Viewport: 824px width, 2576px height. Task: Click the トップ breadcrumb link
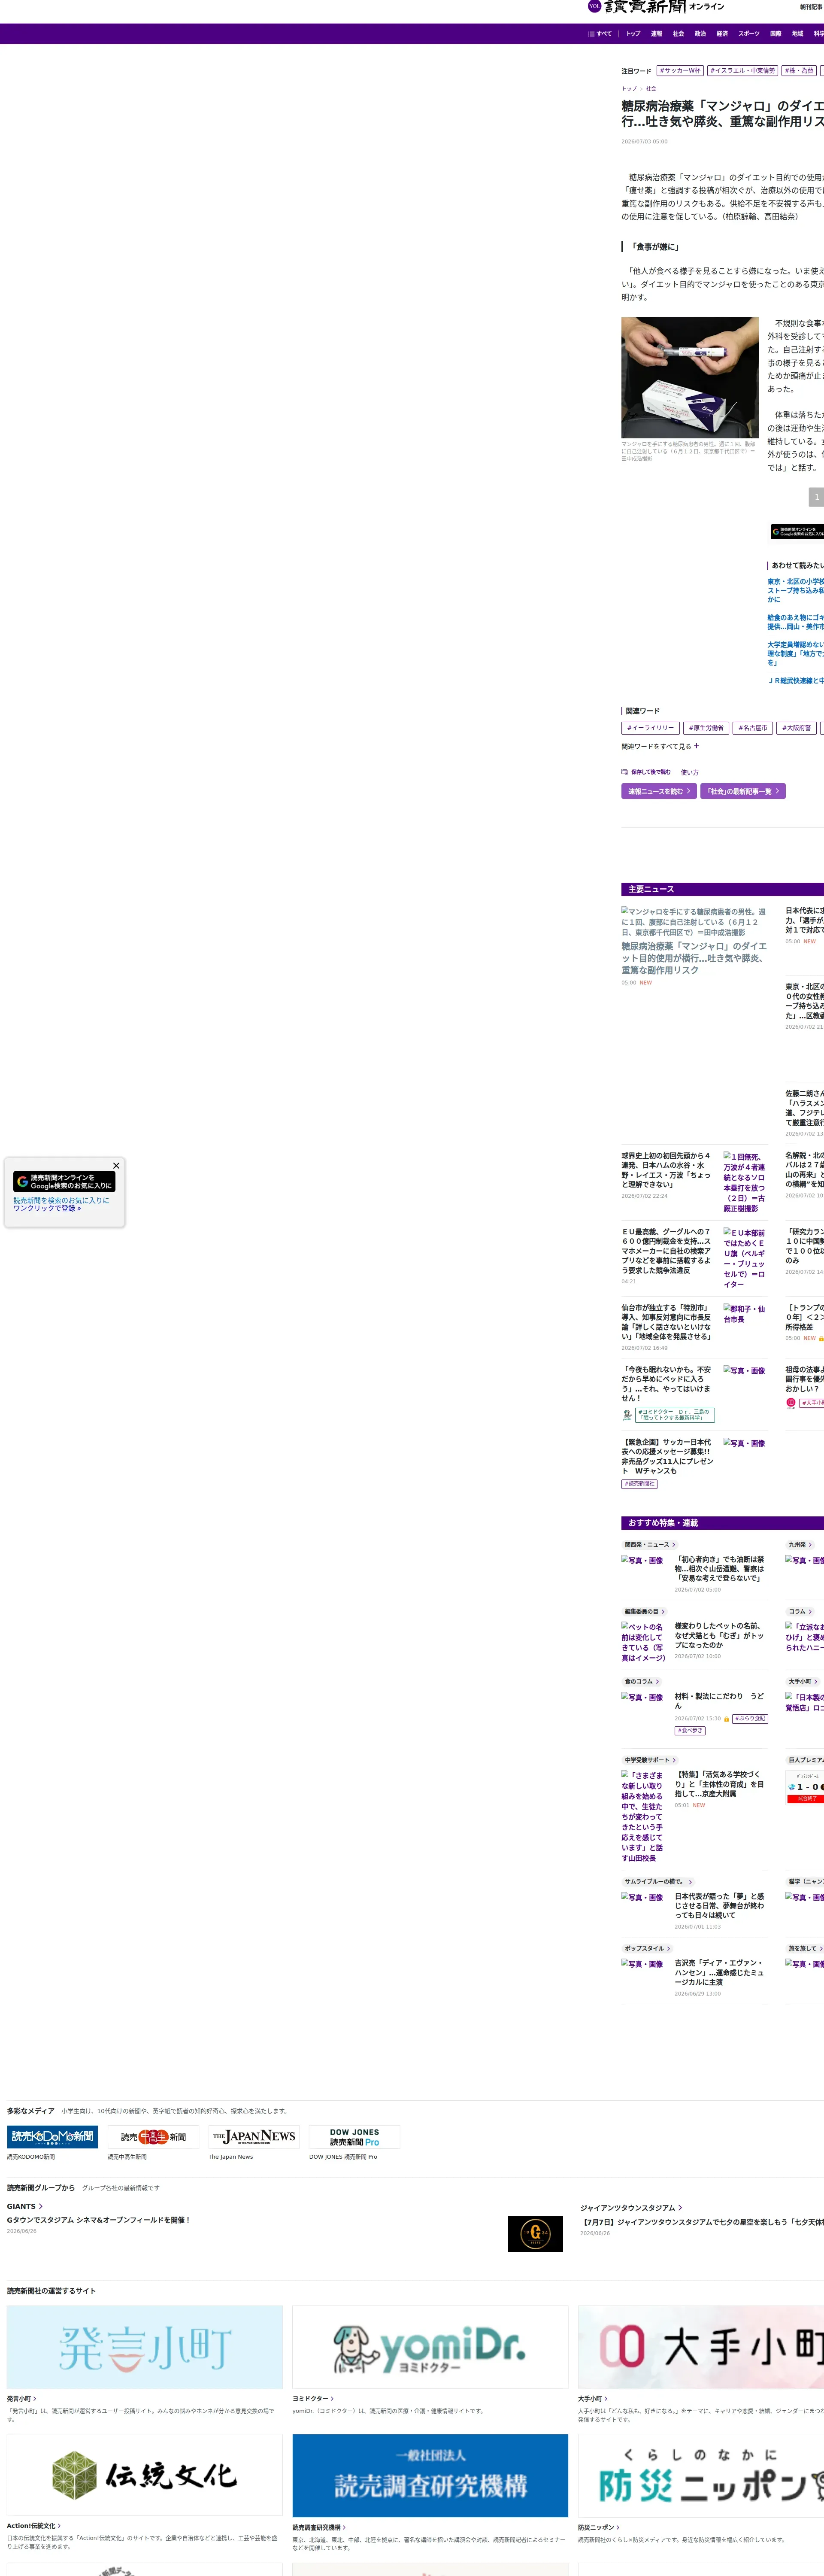(x=629, y=89)
